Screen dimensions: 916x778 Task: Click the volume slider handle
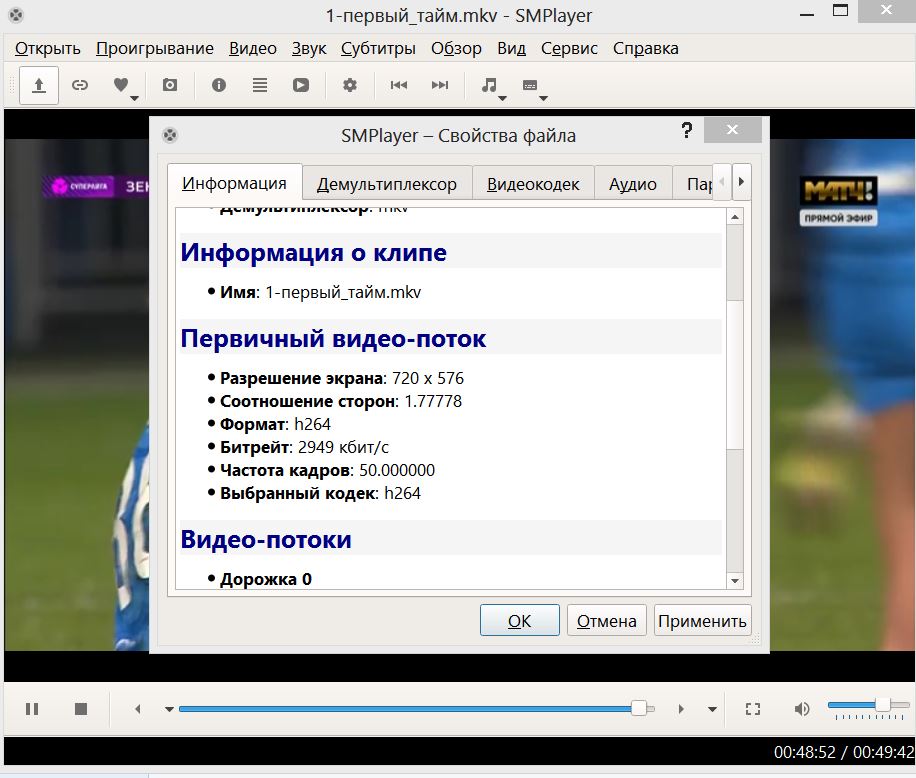(882, 705)
